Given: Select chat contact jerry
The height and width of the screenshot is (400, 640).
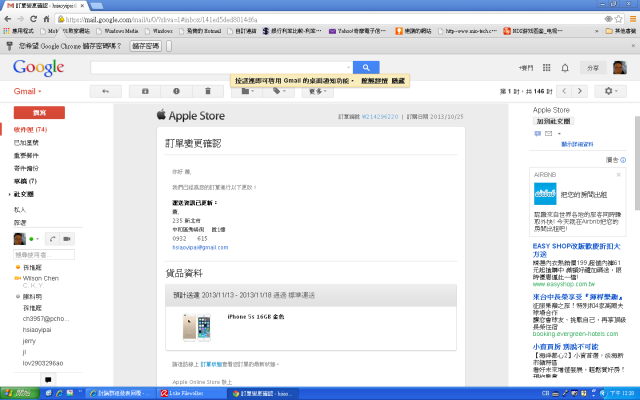Looking at the screenshot, I should point(29,341).
